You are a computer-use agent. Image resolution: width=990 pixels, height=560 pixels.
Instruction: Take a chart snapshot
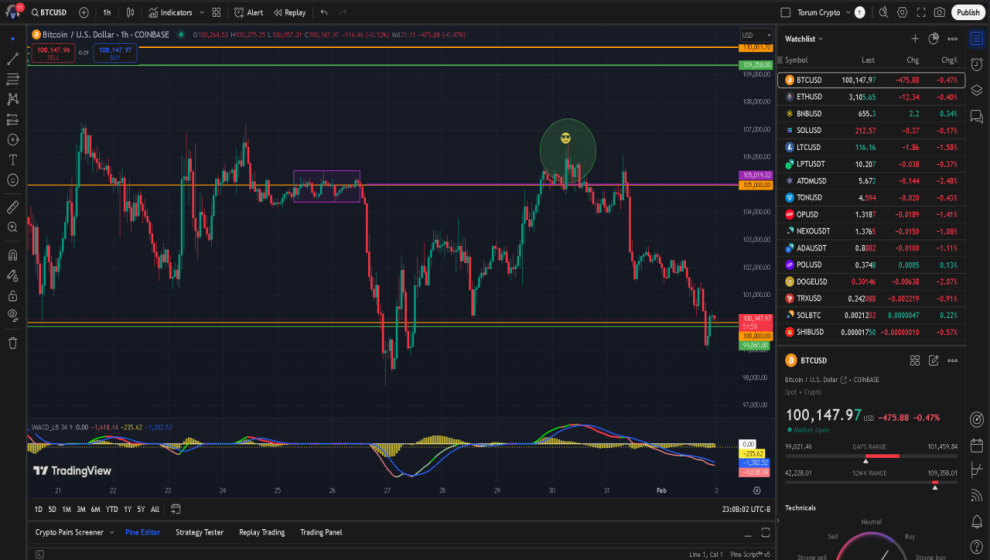click(939, 12)
